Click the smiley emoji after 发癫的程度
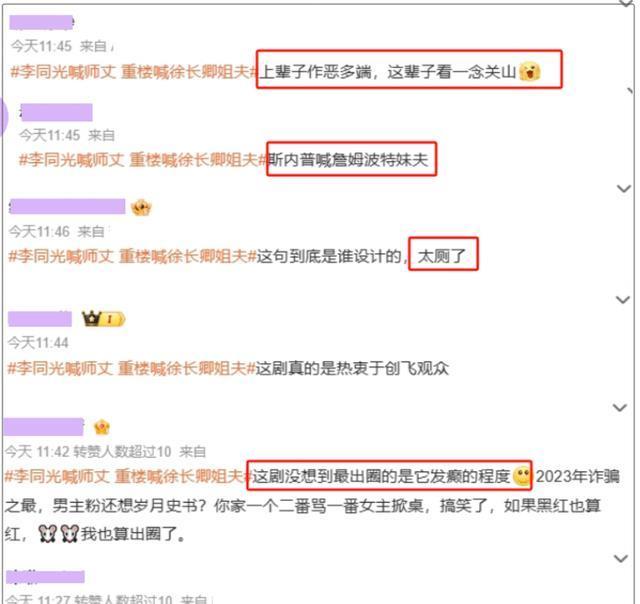The height and width of the screenshot is (604, 640). click(521, 476)
